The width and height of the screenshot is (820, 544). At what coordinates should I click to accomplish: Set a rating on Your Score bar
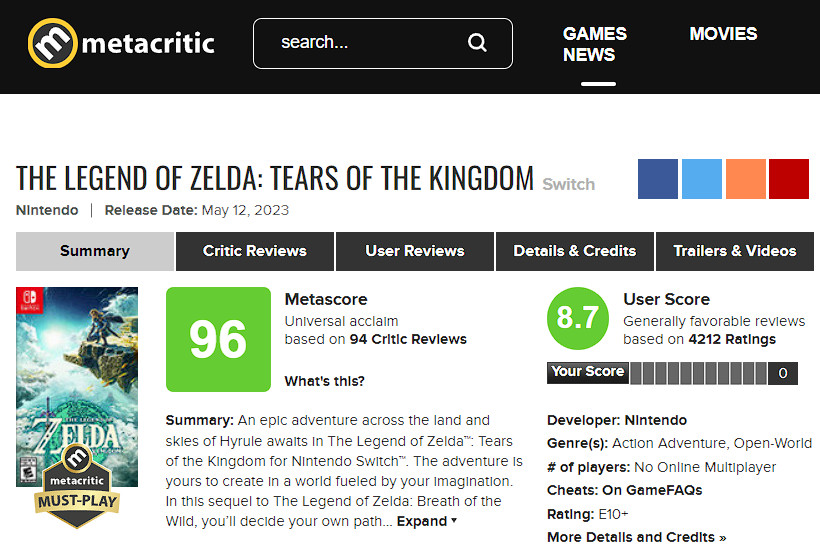pyautogui.click(x=699, y=373)
